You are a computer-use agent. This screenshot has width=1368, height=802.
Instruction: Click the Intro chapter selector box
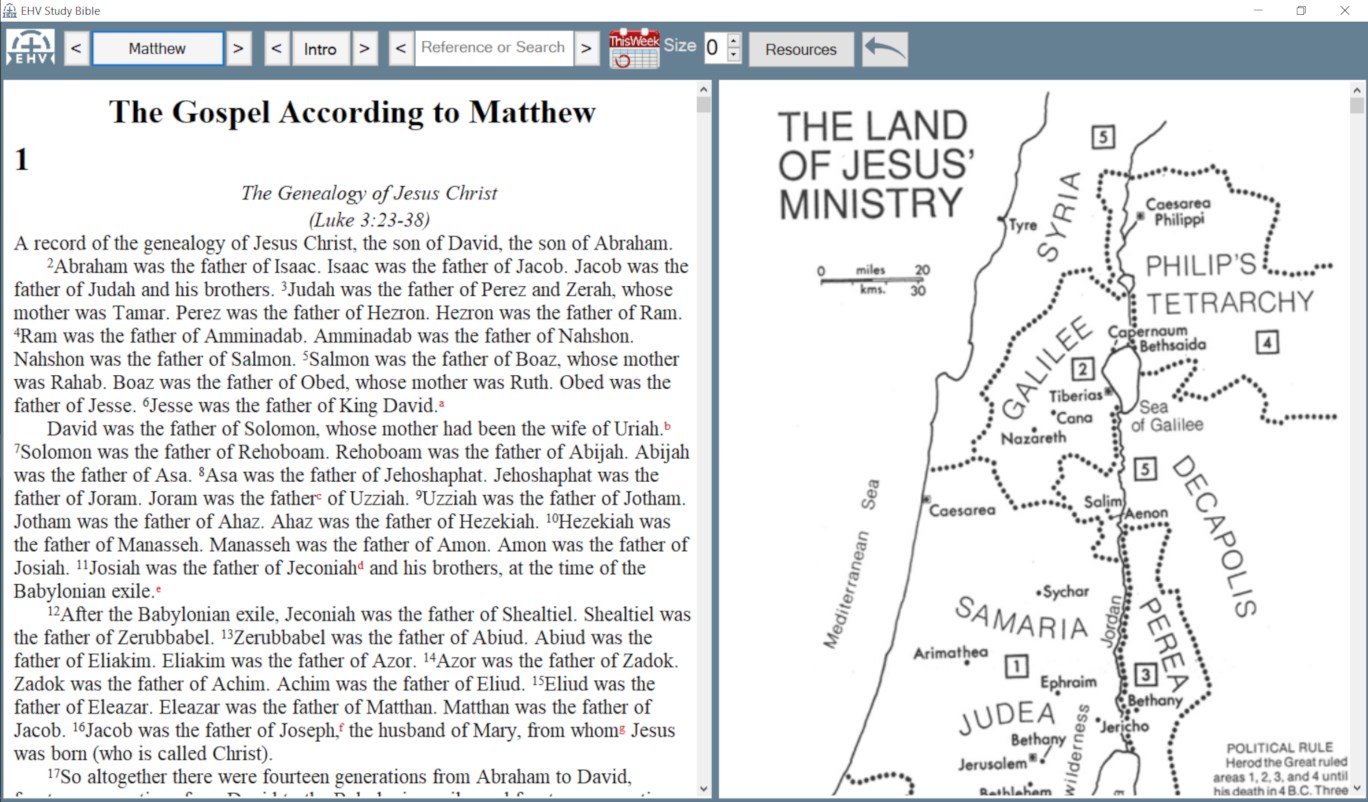click(321, 47)
